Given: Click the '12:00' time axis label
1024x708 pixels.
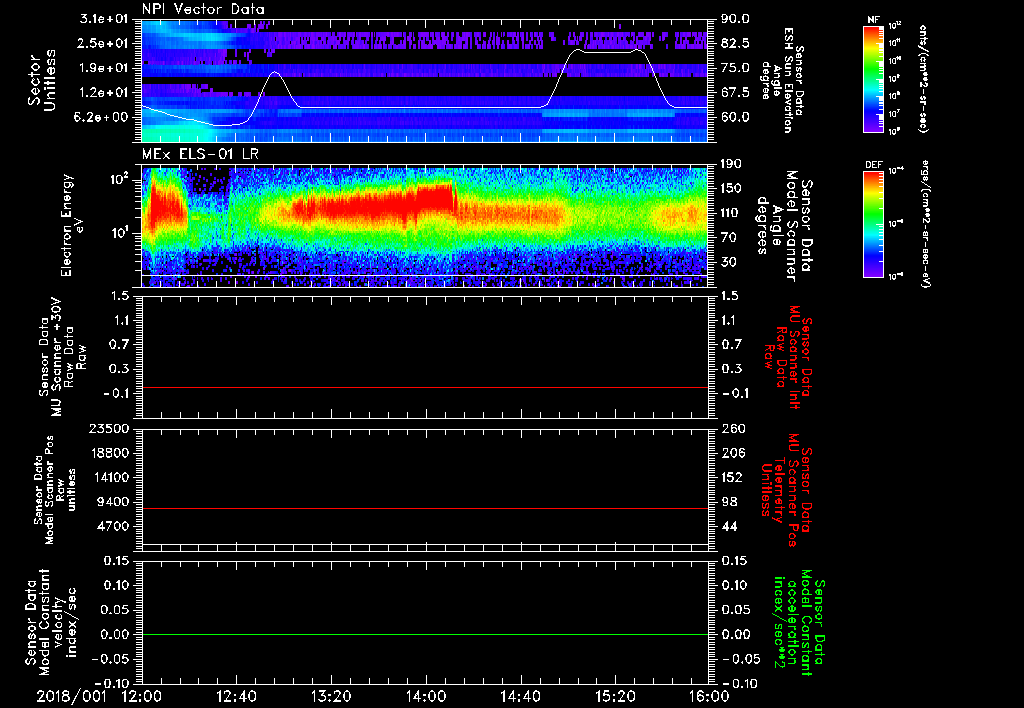Looking at the screenshot, I should pyautogui.click(x=142, y=696).
